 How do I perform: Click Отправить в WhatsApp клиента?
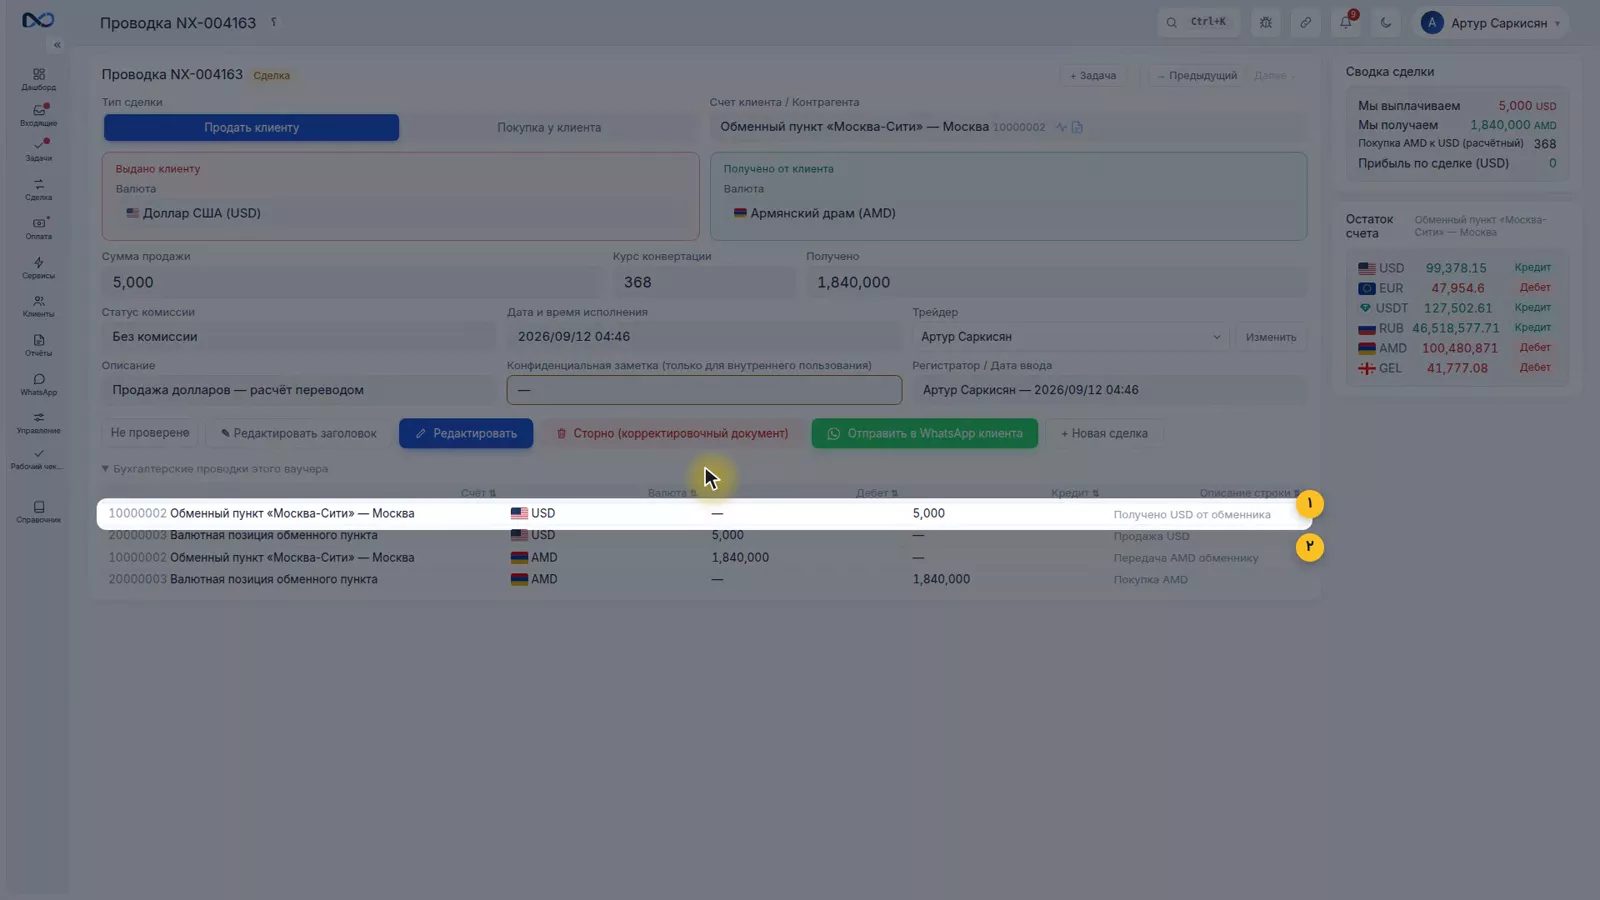point(925,433)
